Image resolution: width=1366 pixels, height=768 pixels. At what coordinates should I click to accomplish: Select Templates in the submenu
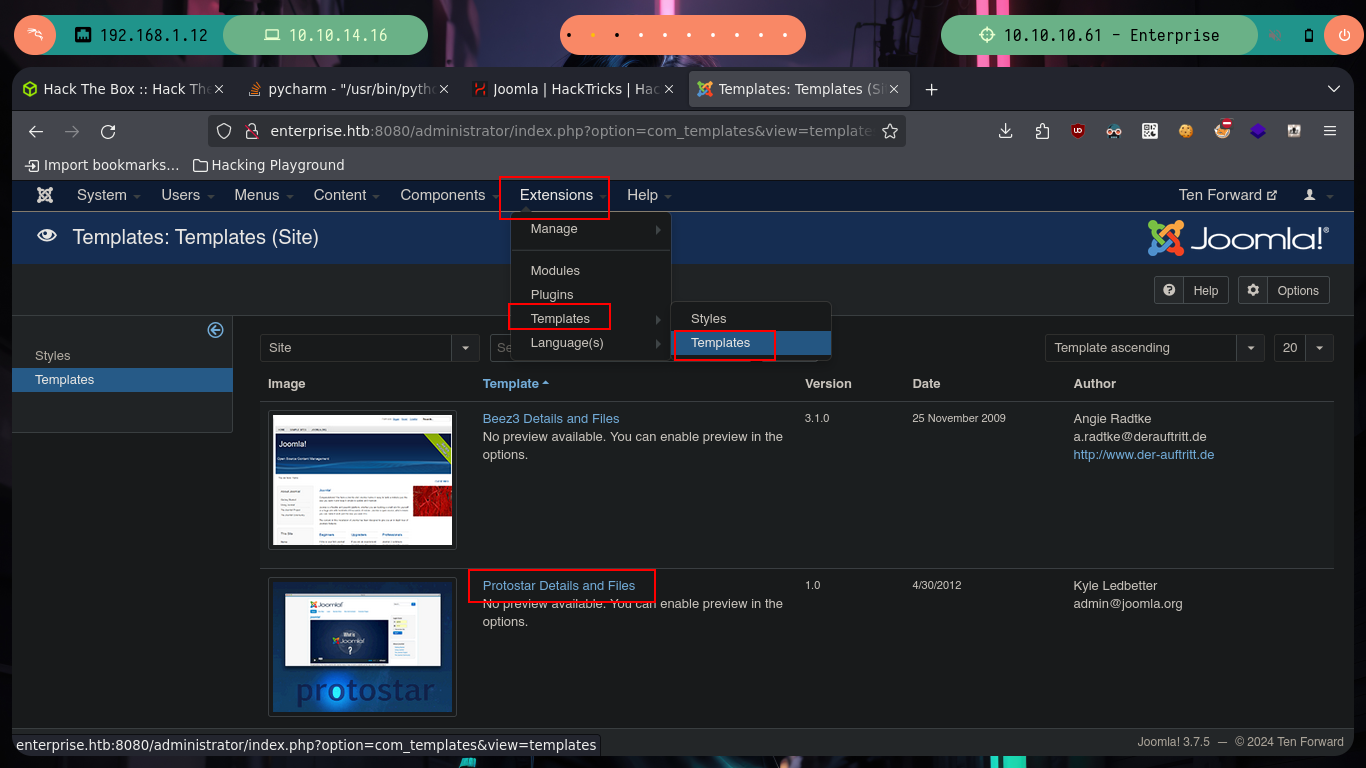751,343
